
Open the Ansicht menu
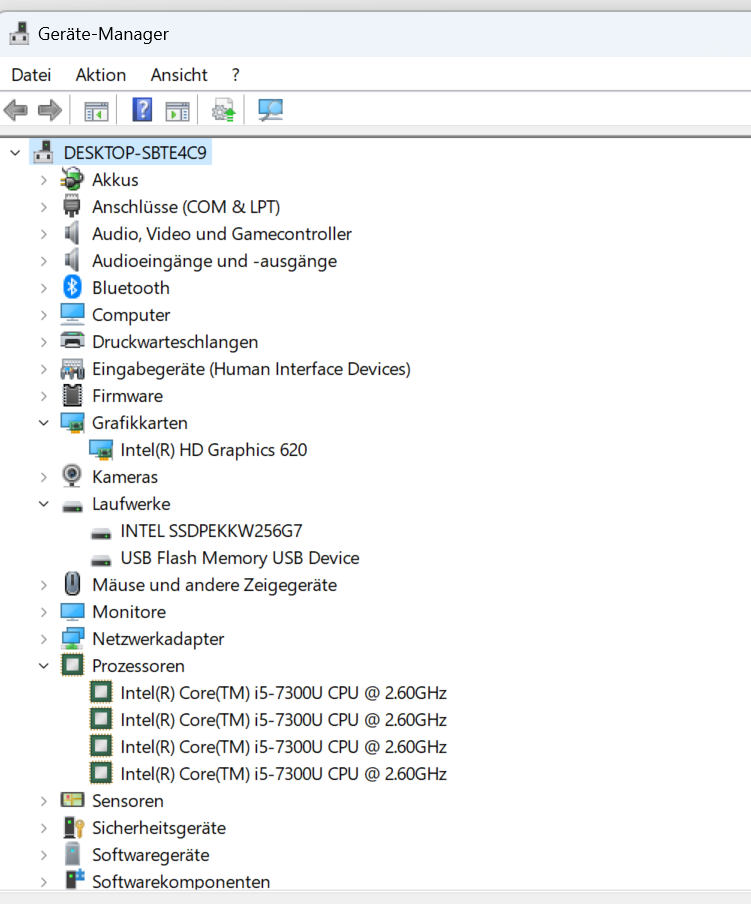(179, 75)
